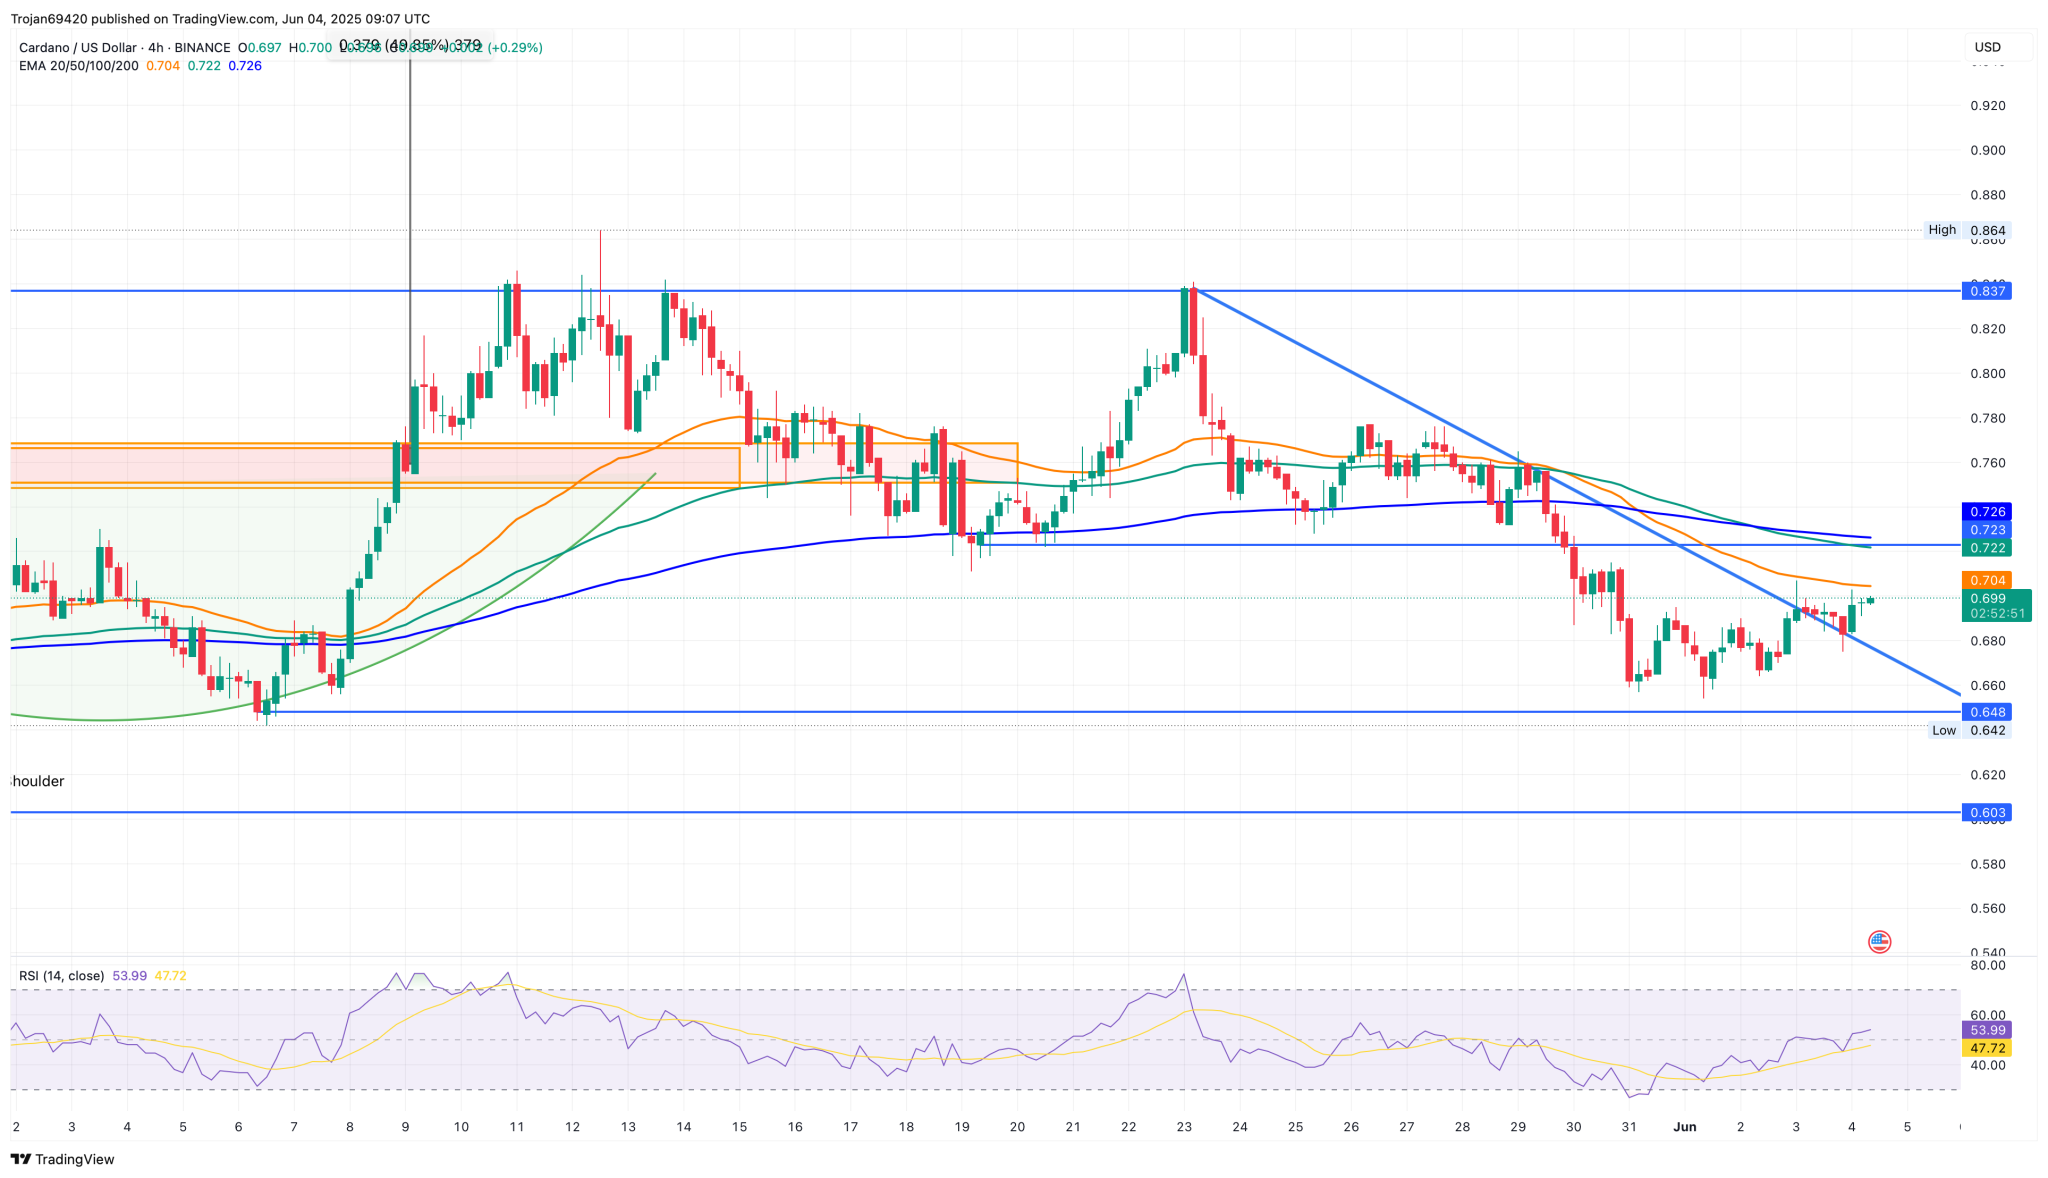Click the yellow 47.72 RSI axis tag
Viewport: 2048px width, 1178px height.
[x=1986, y=1048]
